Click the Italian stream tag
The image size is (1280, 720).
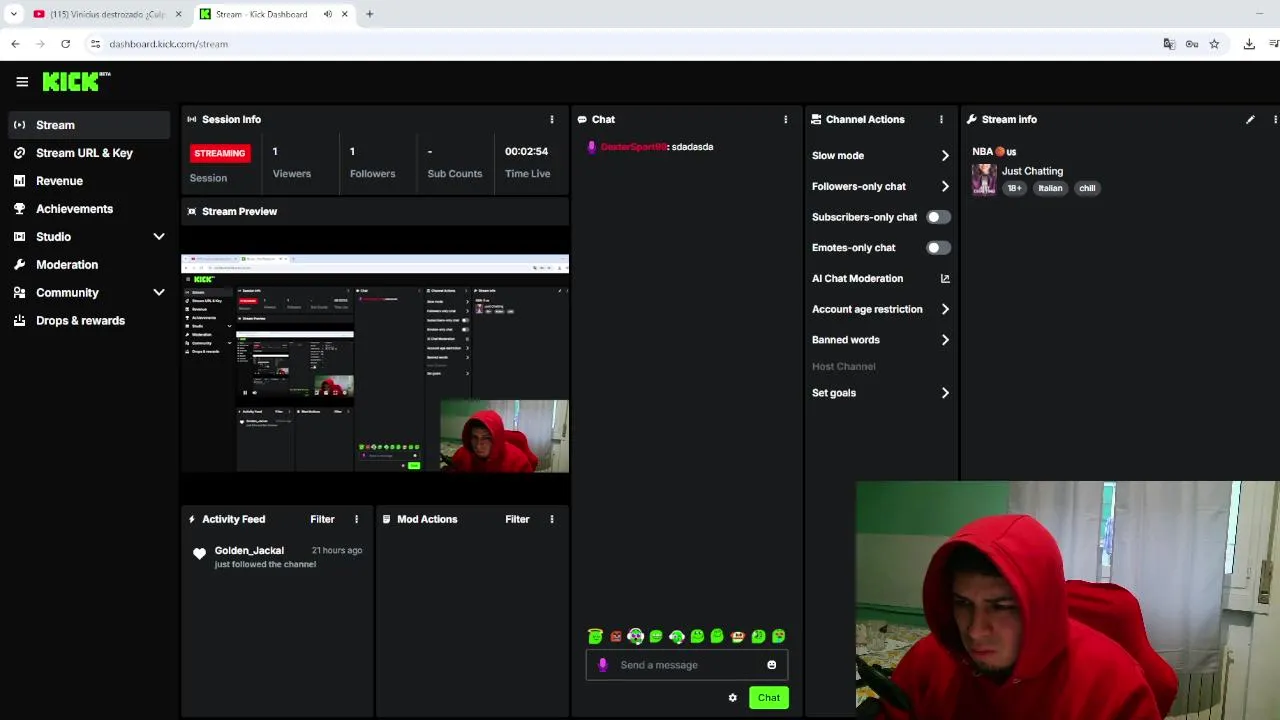[x=1050, y=188]
